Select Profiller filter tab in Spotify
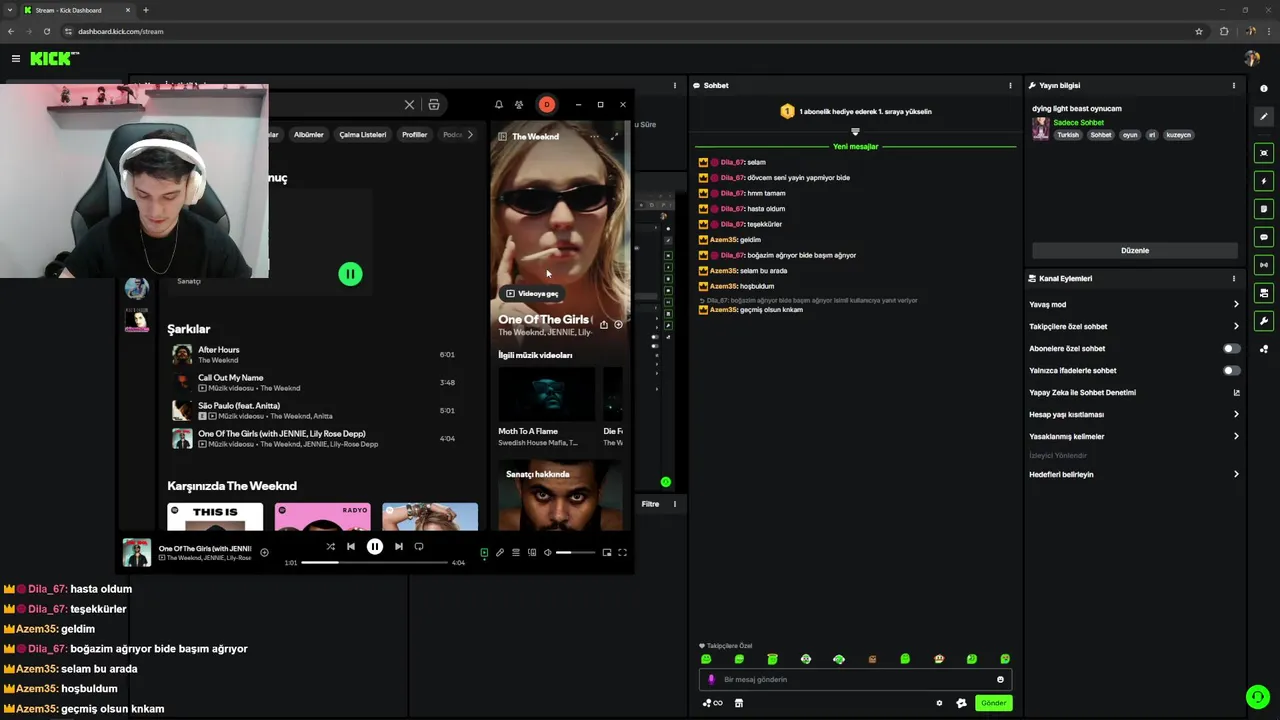This screenshot has width=1280, height=720. [x=414, y=134]
